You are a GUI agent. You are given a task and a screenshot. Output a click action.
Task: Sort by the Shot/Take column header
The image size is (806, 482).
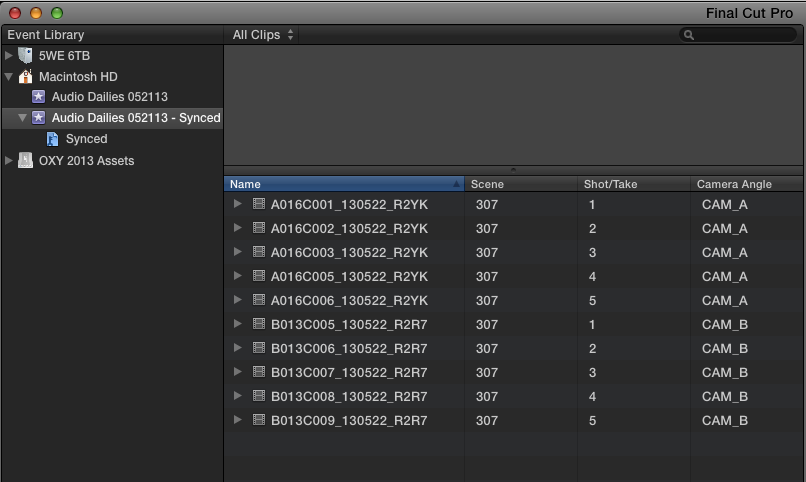pos(634,184)
